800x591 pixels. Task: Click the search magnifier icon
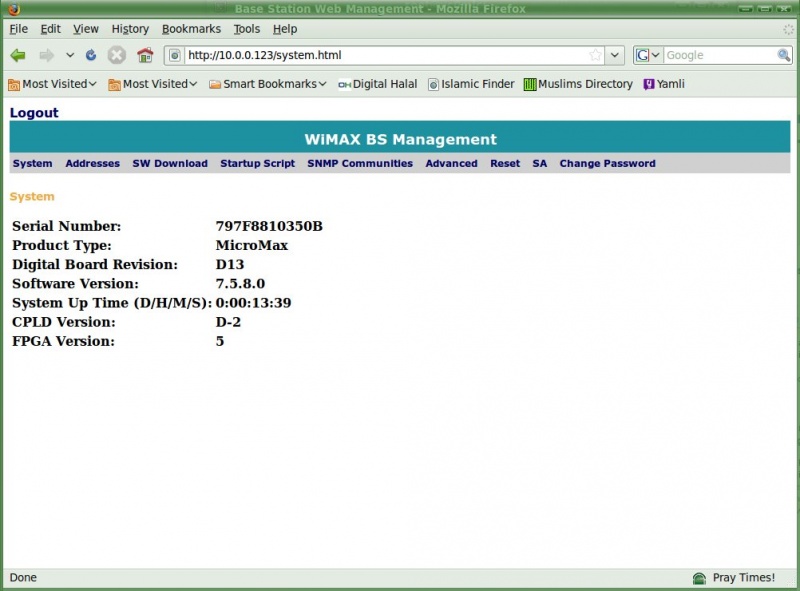click(x=785, y=55)
